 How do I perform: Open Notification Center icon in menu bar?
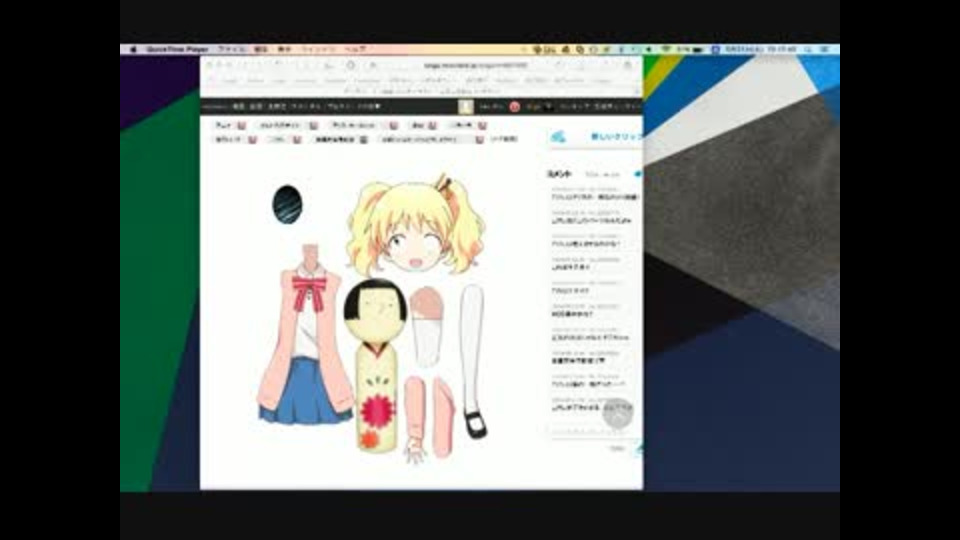825,49
